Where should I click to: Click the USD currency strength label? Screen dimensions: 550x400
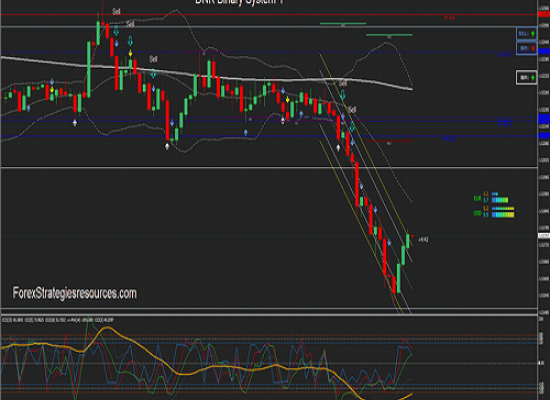477,213
